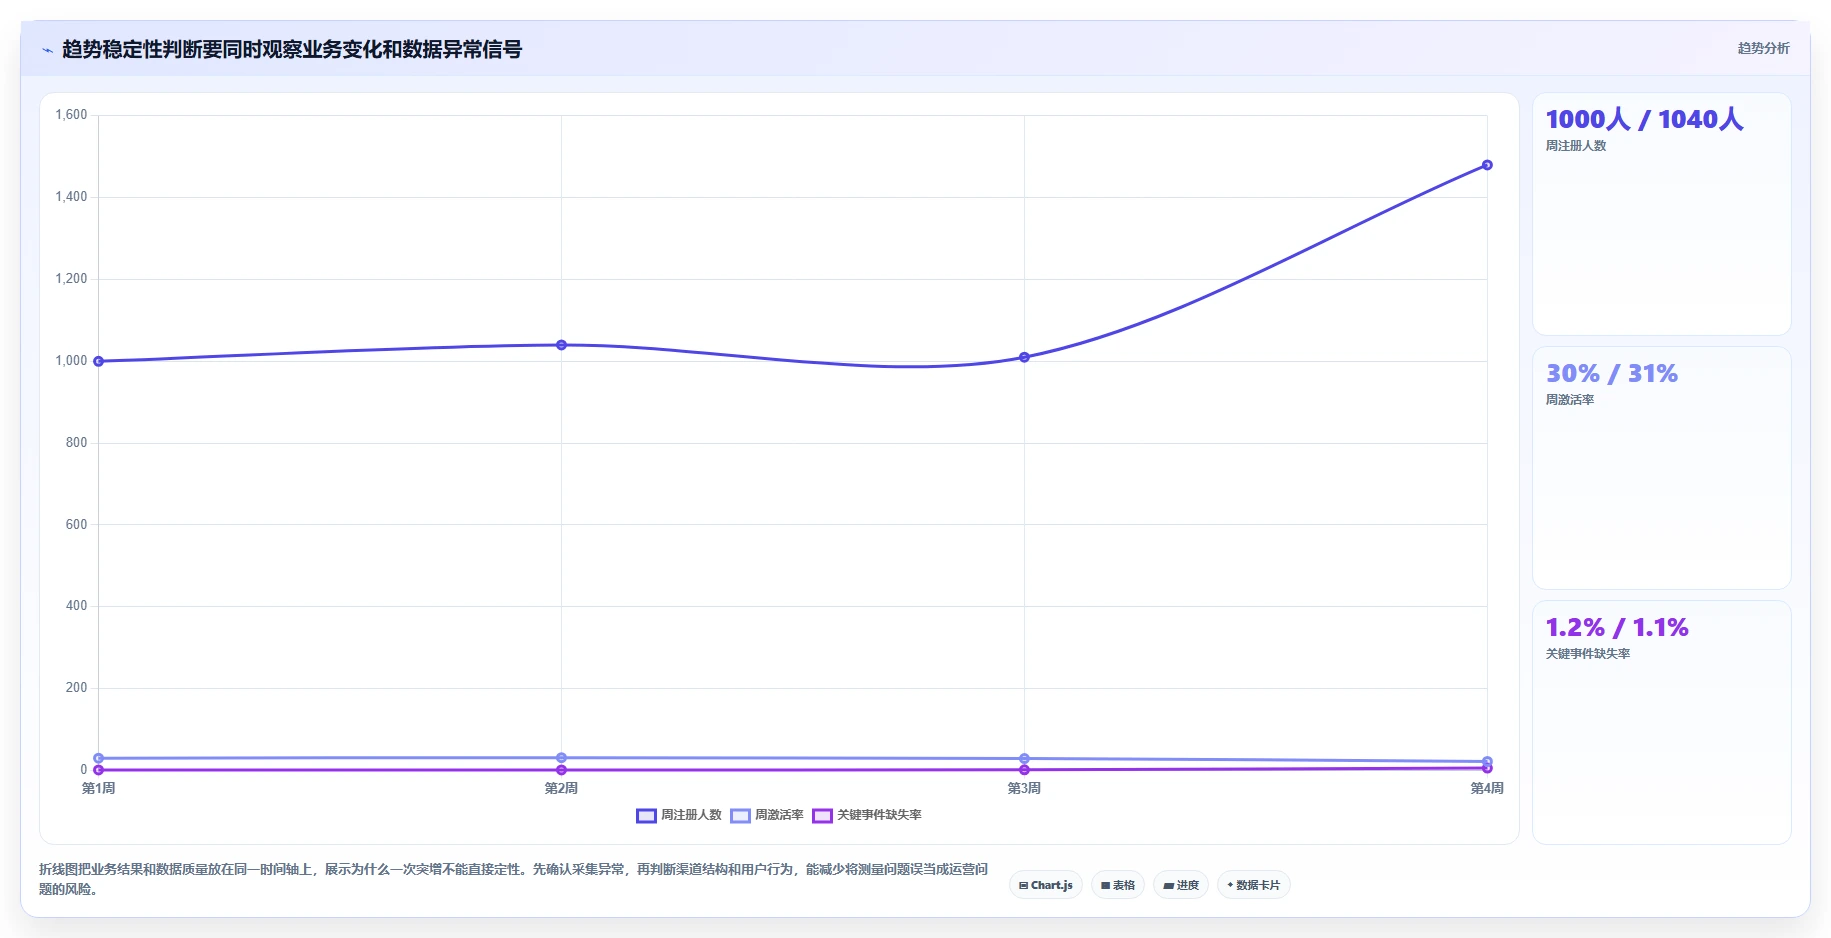The image size is (1831, 938).
Task: Click the 第2周 x-axis label
Action: click(x=561, y=789)
